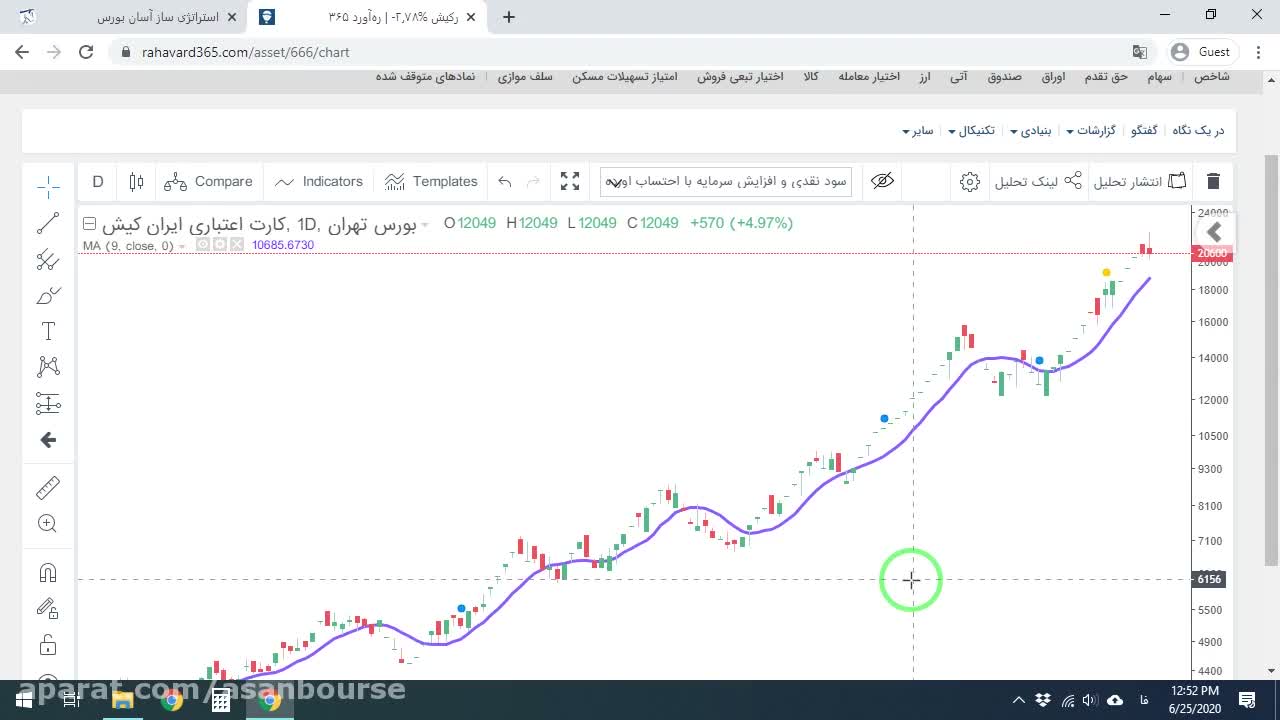Expand the تکنیکال dropdown menu
The height and width of the screenshot is (720, 1280).
971,131
